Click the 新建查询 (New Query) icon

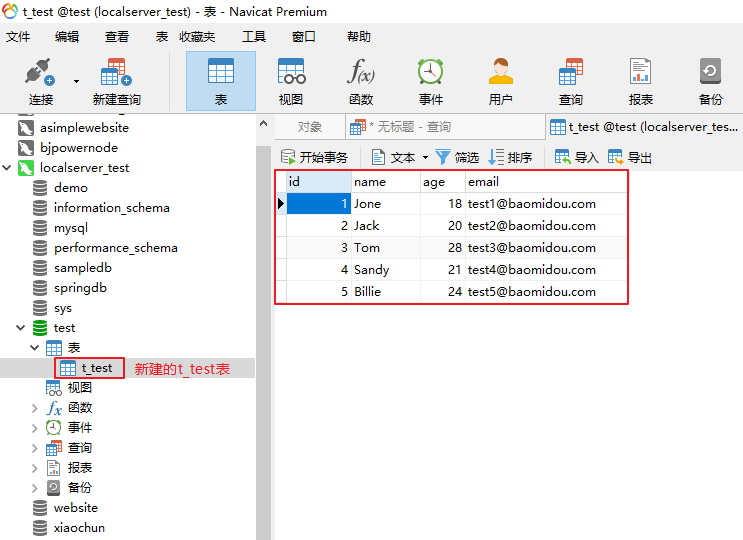(x=117, y=81)
